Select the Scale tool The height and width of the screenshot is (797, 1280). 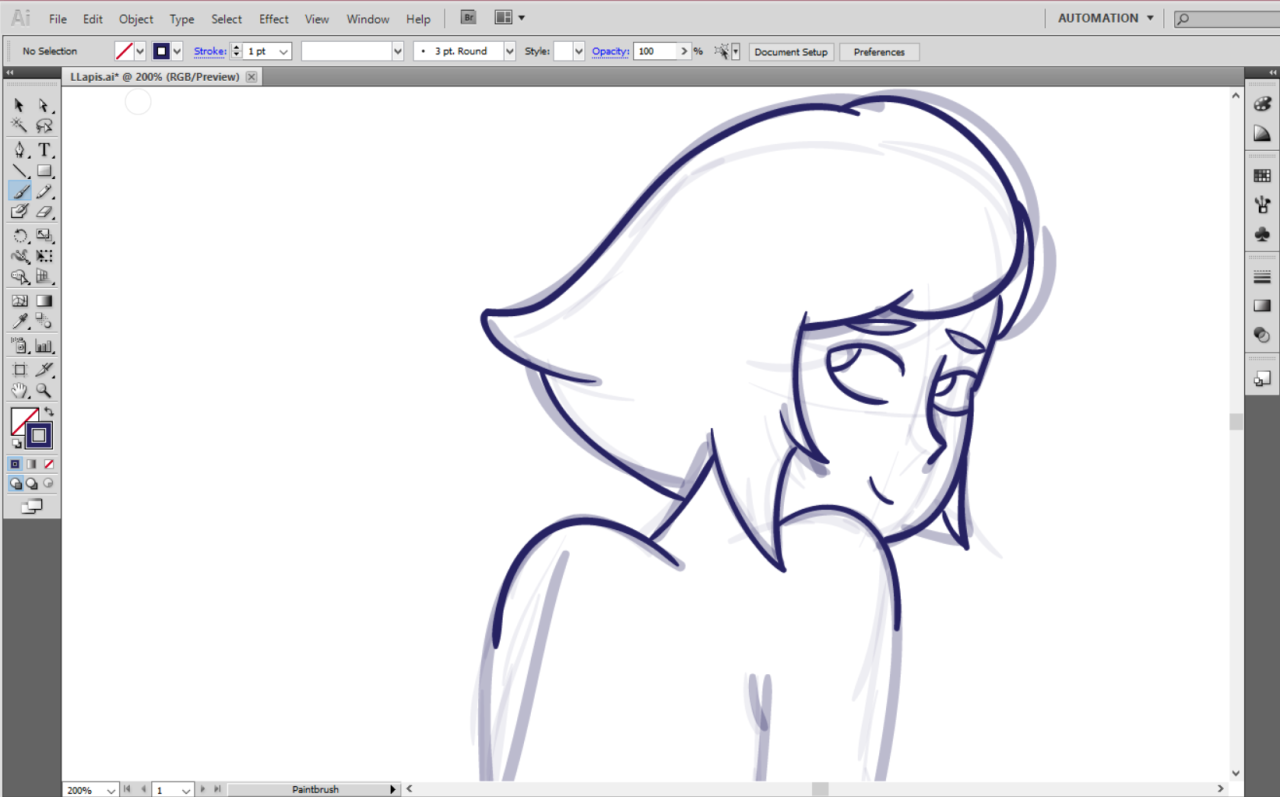click(x=44, y=236)
